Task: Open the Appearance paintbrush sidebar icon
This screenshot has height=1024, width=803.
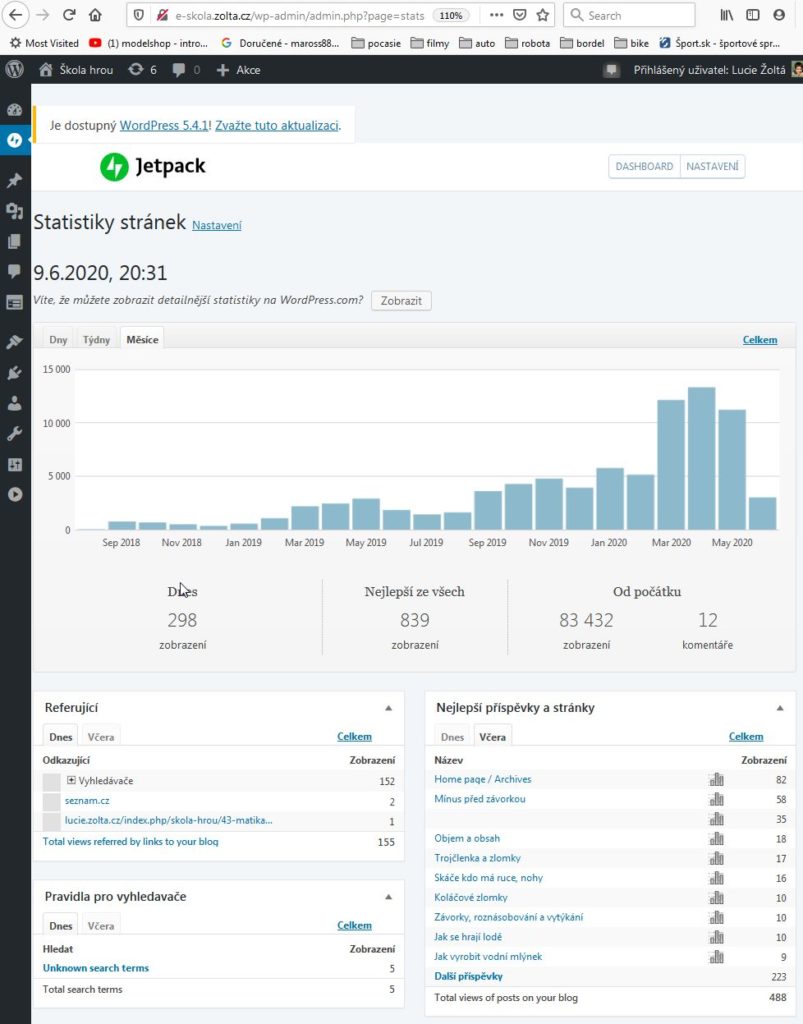Action: coord(14,342)
